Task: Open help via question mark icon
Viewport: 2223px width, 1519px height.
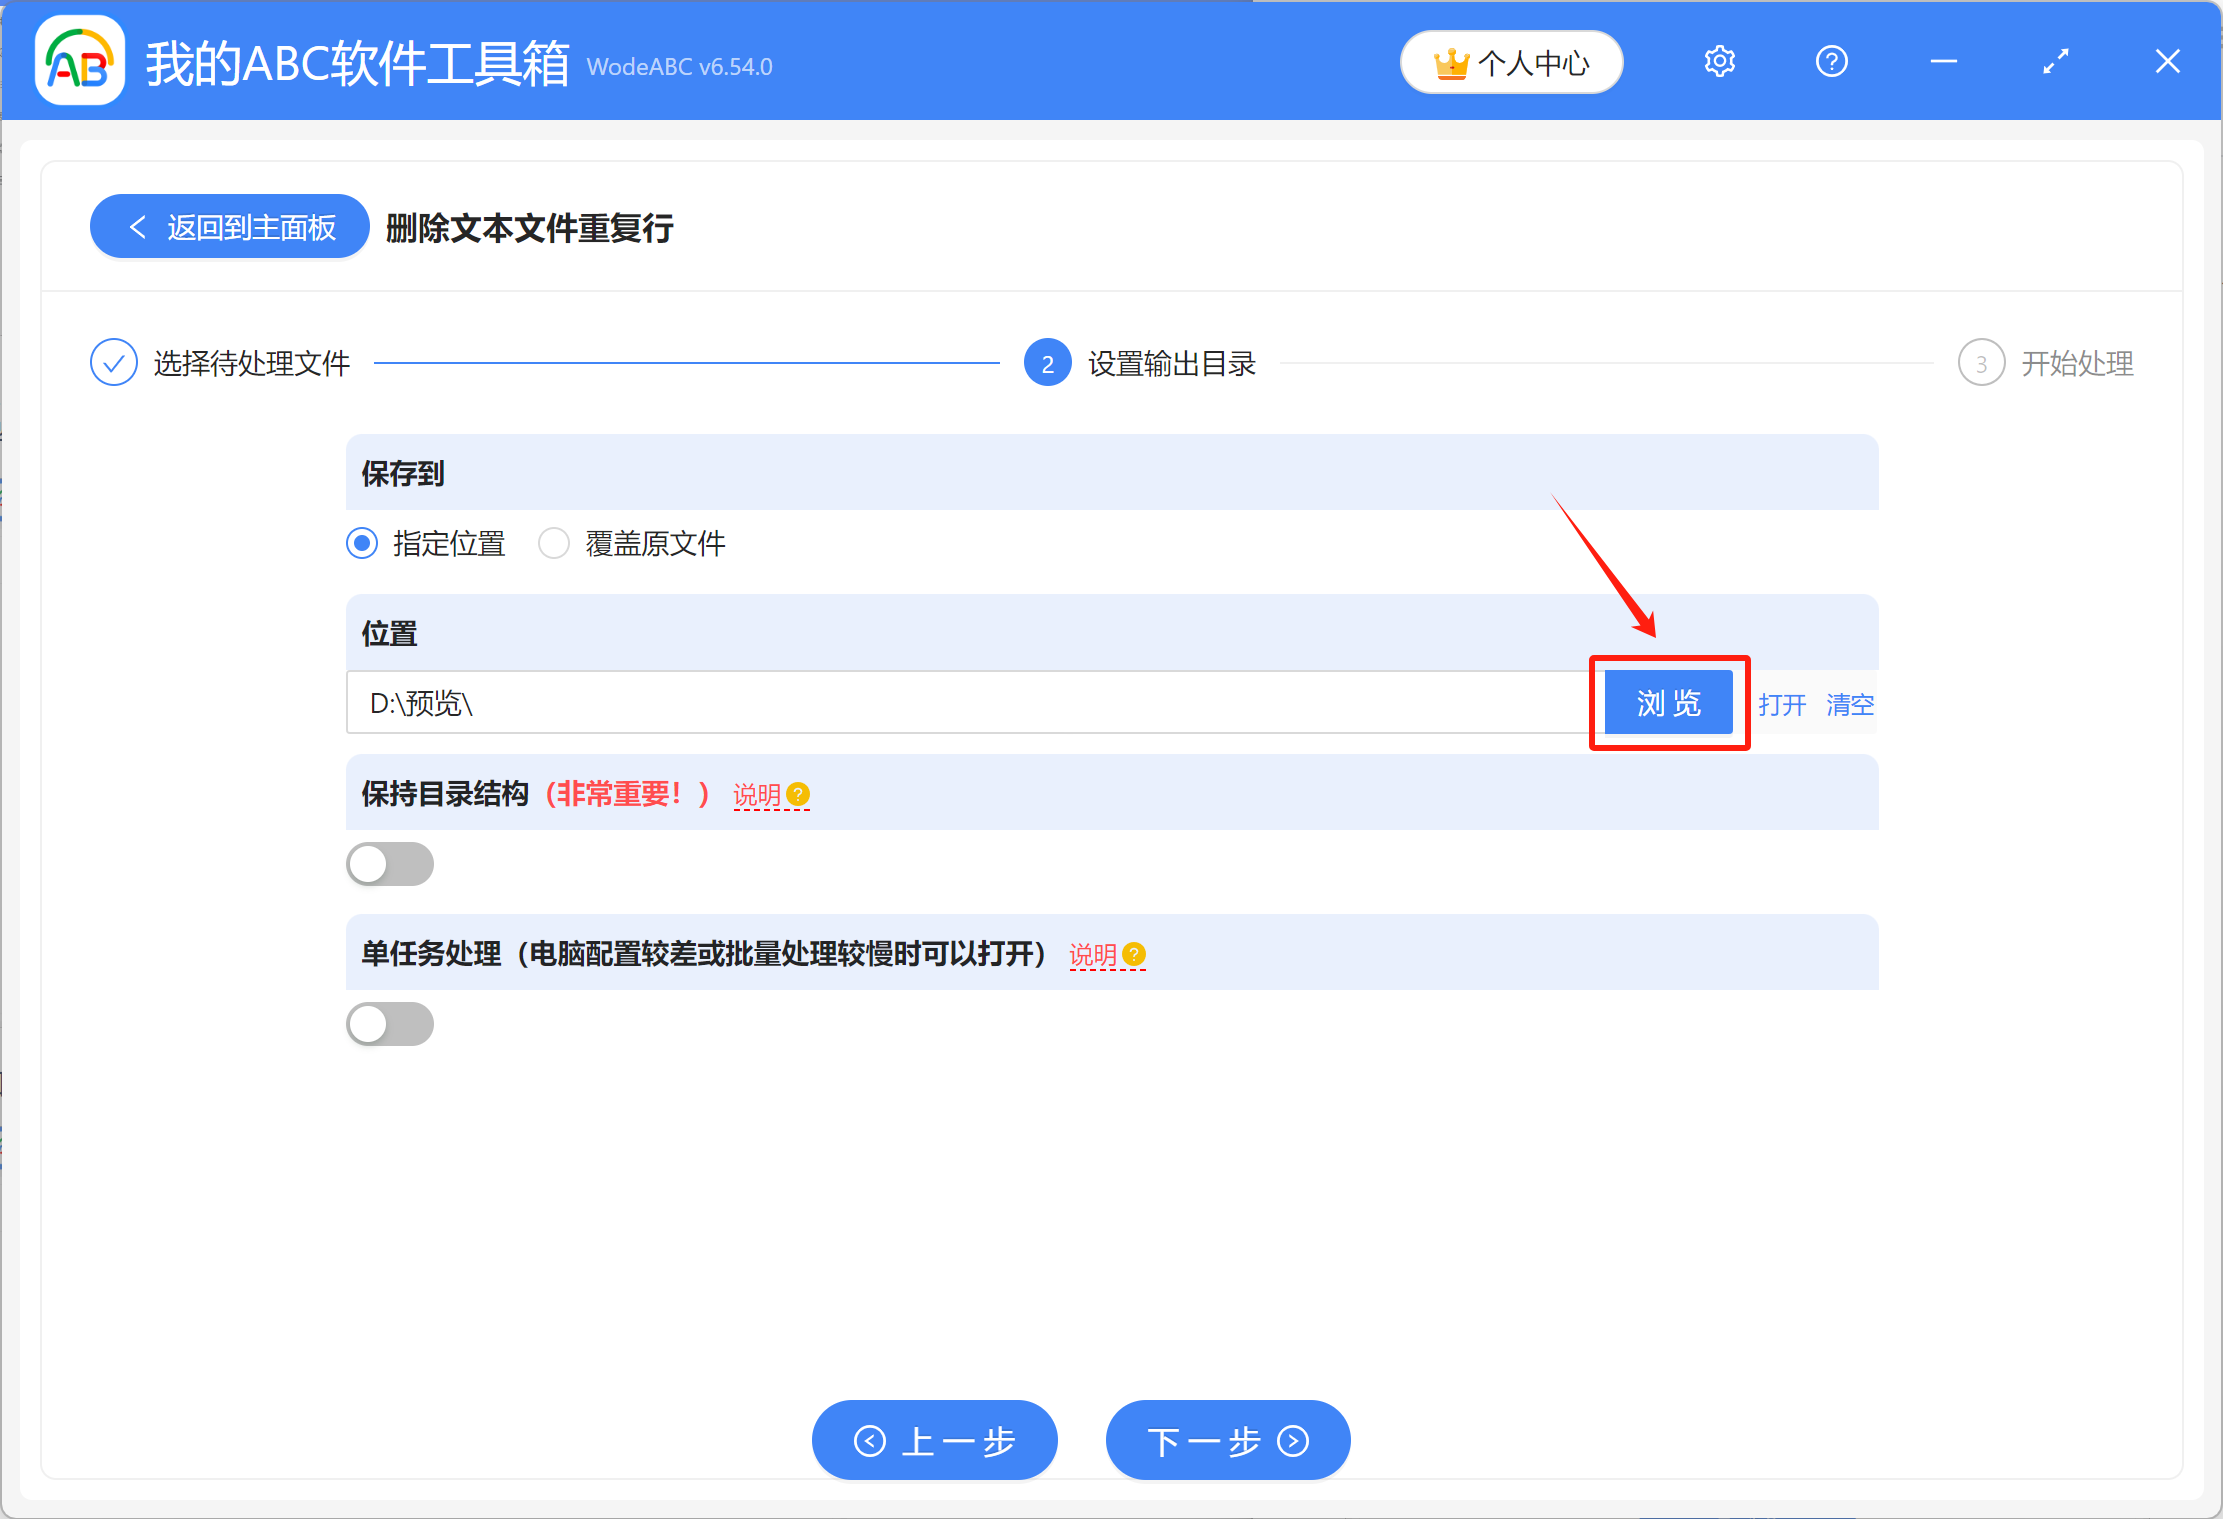Action: 1831,61
